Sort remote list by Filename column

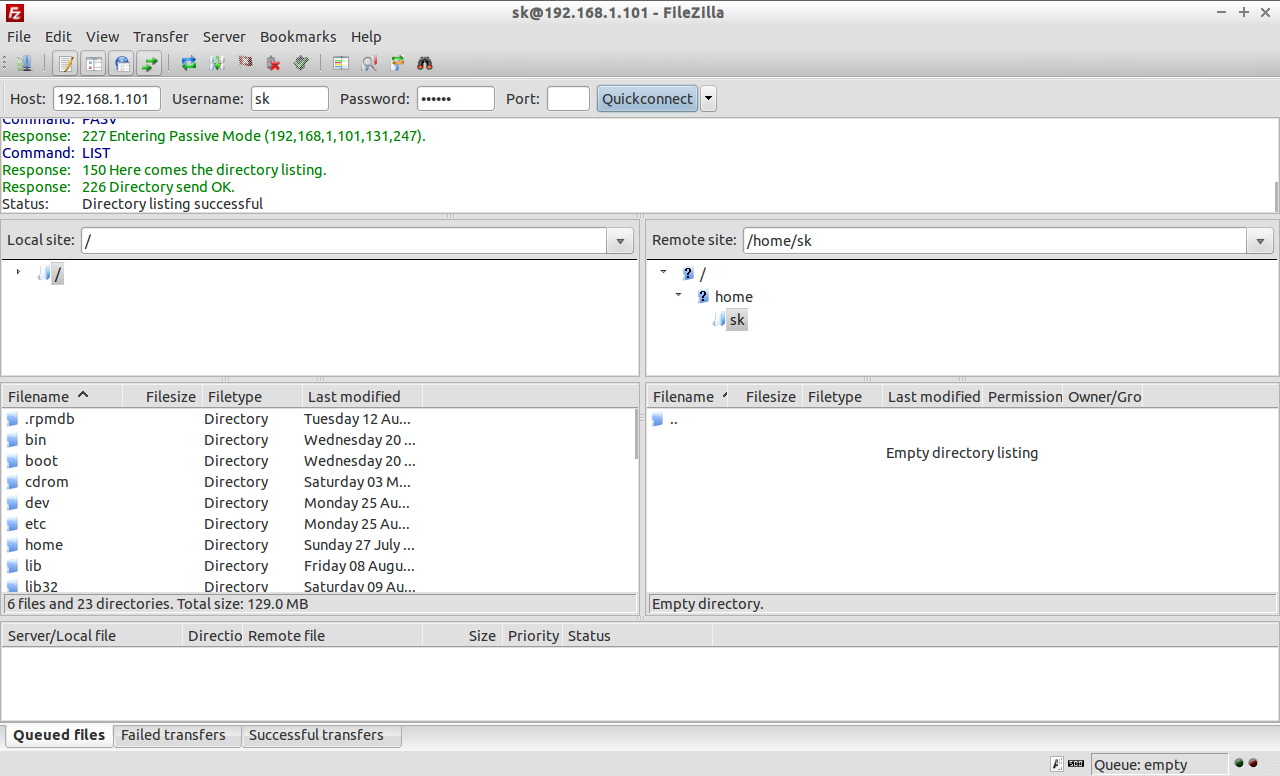click(688, 397)
